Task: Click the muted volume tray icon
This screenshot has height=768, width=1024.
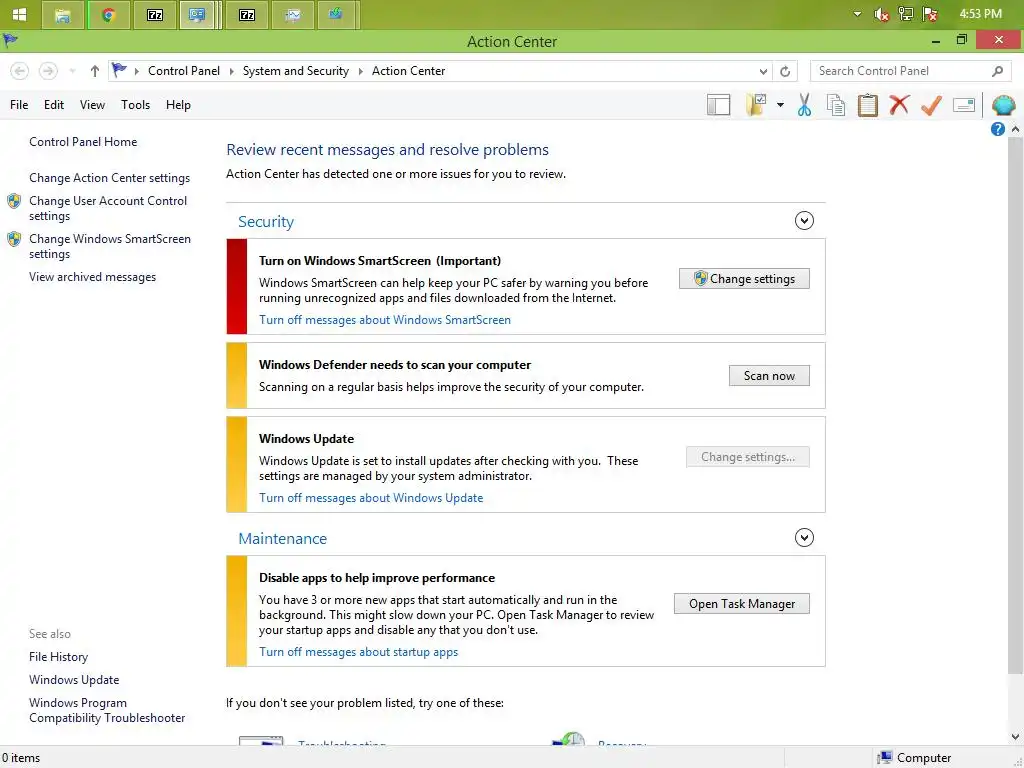Action: [882, 14]
